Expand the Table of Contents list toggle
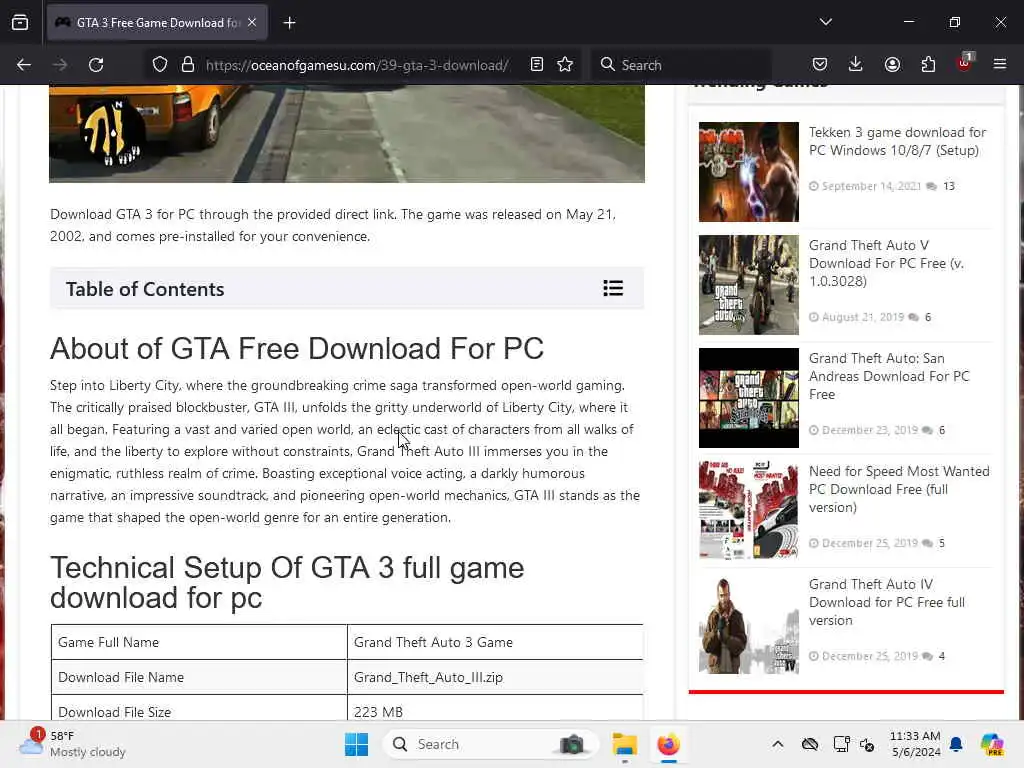 [x=613, y=289]
